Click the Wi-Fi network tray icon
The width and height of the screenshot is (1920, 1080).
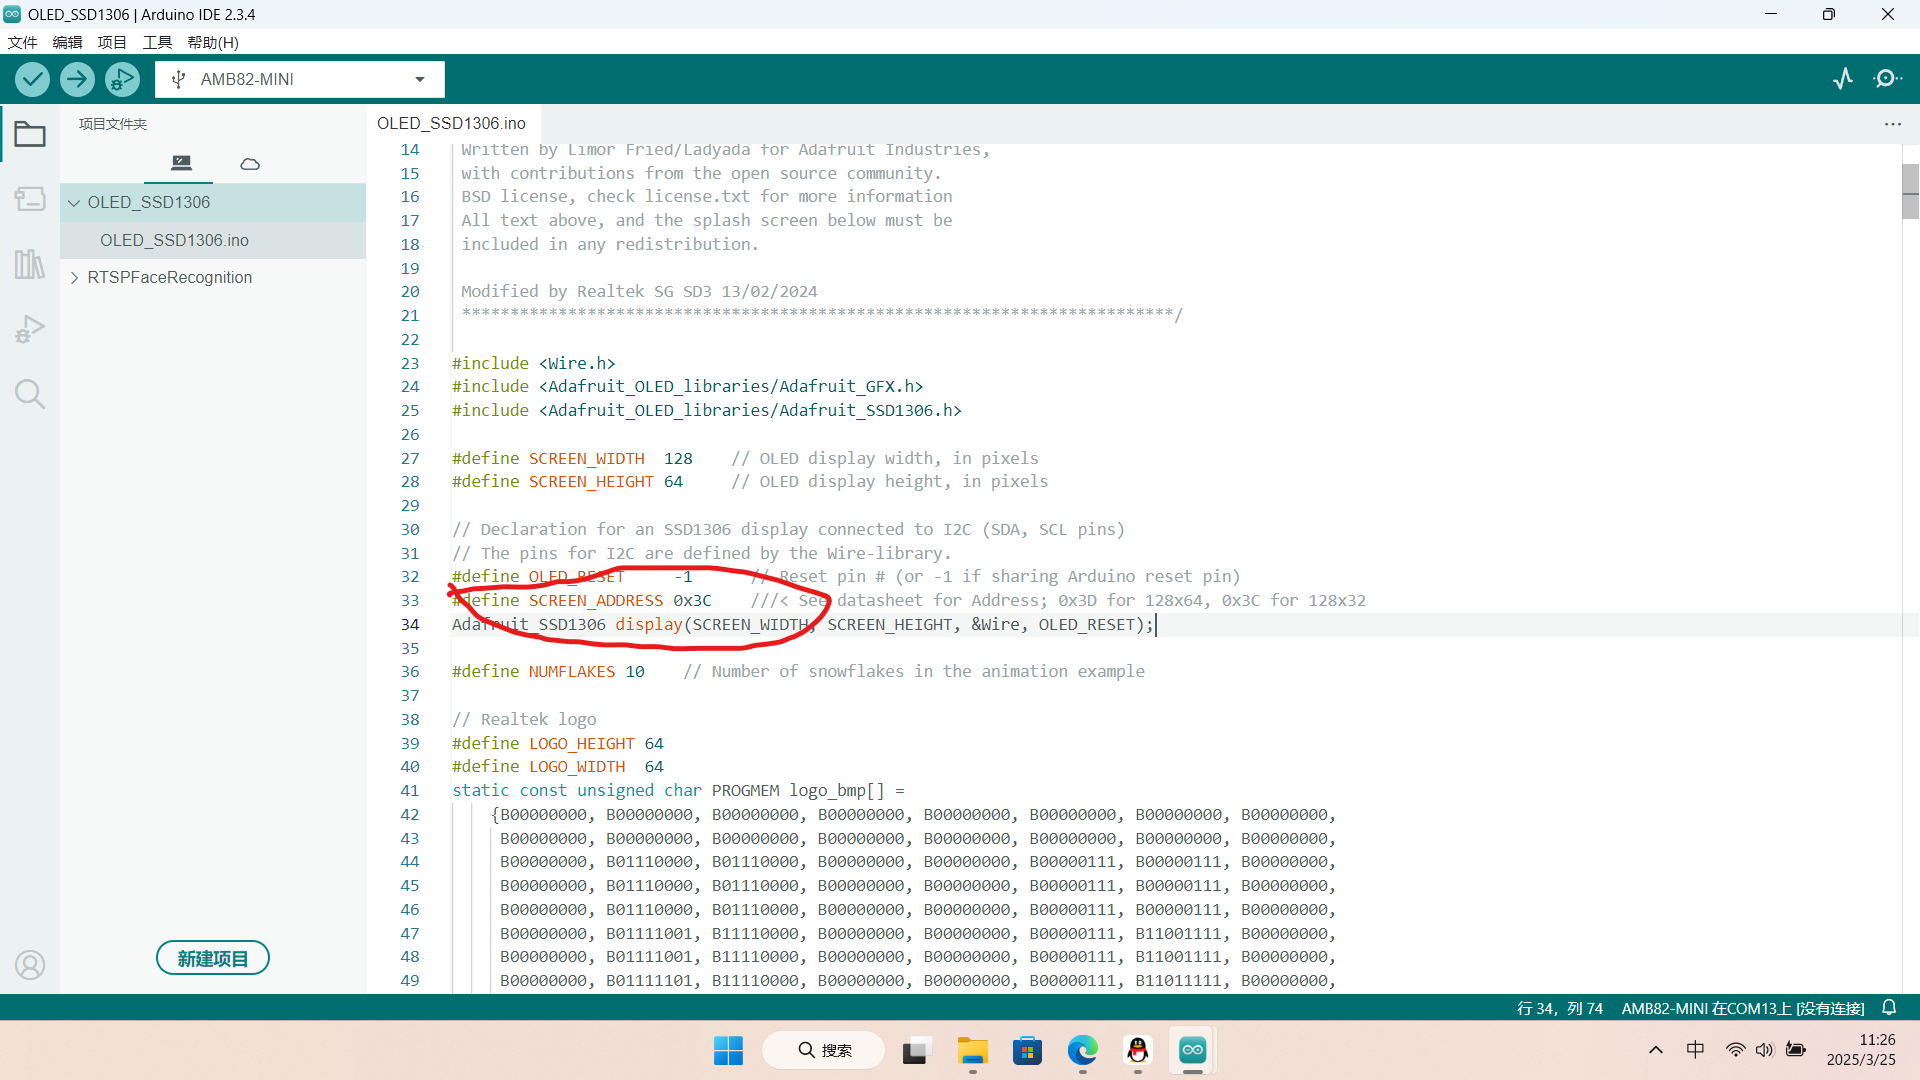pyautogui.click(x=1736, y=1049)
